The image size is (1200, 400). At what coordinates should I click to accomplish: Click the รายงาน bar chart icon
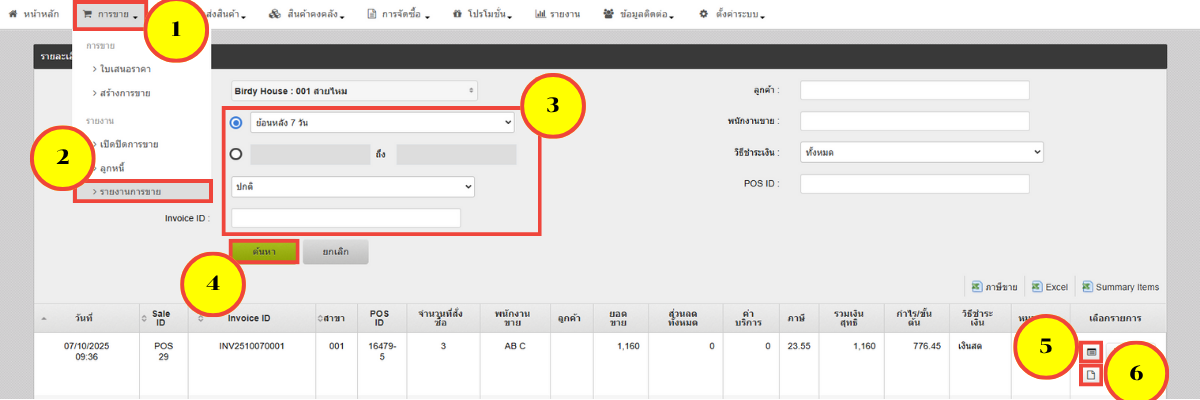click(540, 15)
